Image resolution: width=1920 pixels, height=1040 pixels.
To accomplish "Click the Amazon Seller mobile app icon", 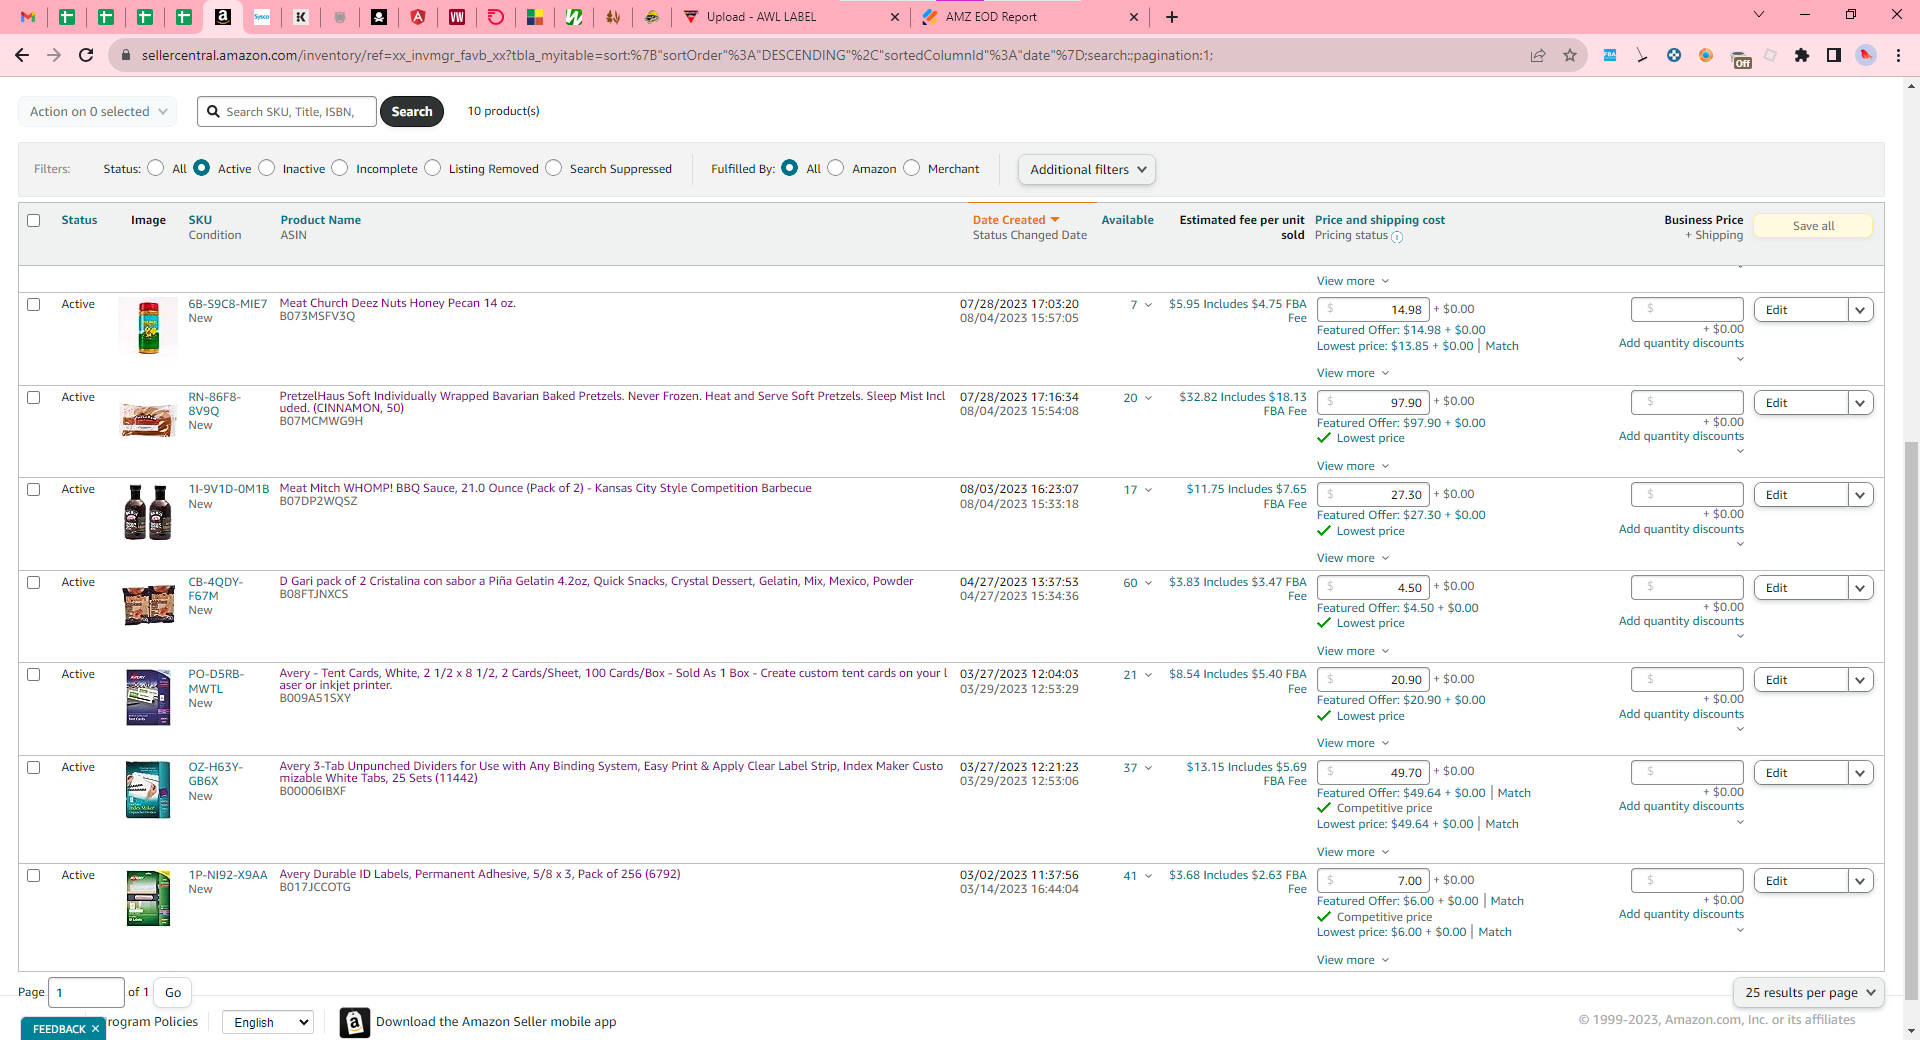I will pyautogui.click(x=354, y=1022).
